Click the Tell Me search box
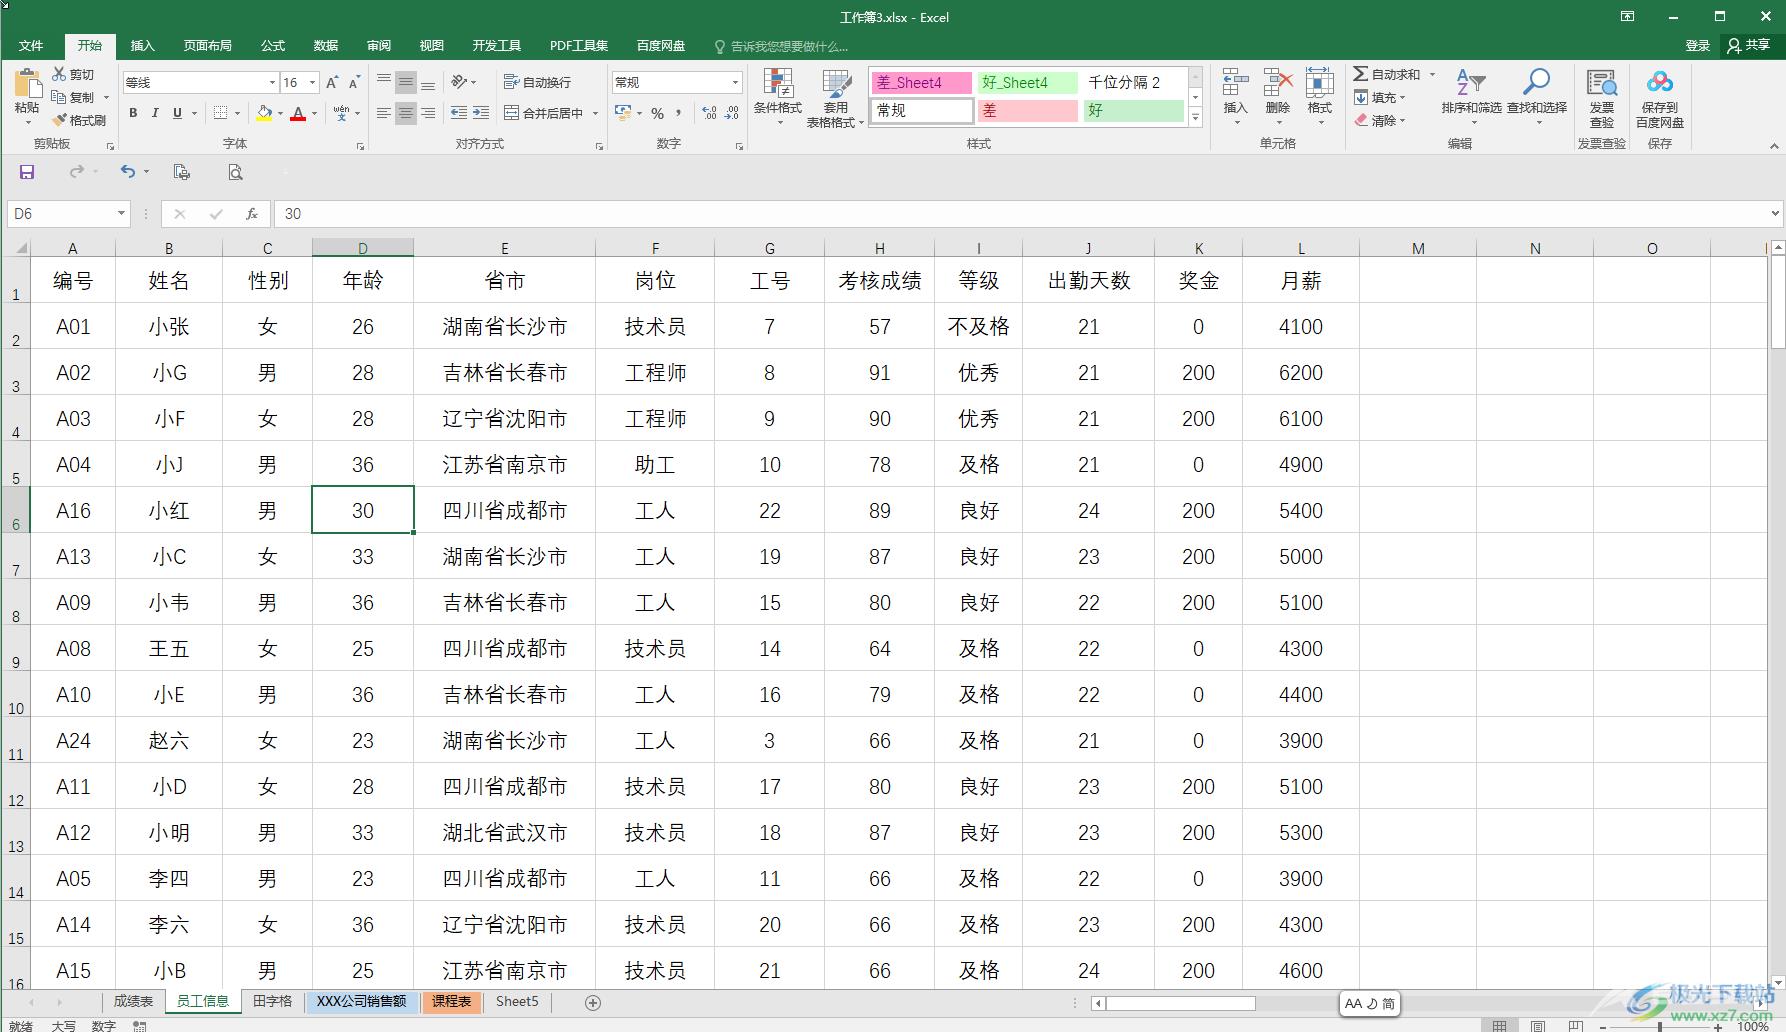The width and height of the screenshot is (1786, 1032). click(782, 46)
